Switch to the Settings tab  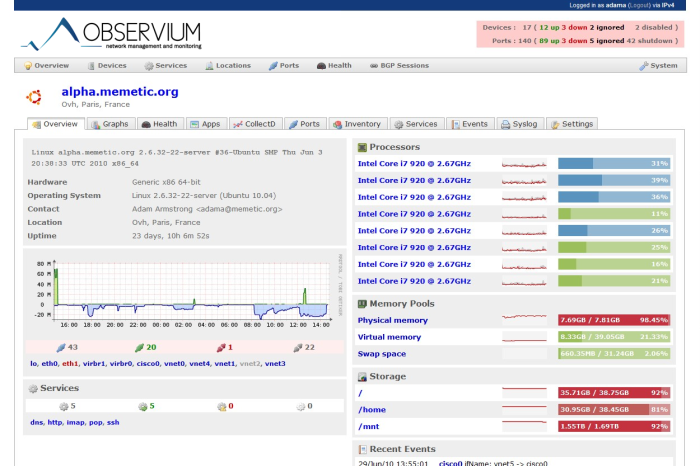click(x=572, y=124)
